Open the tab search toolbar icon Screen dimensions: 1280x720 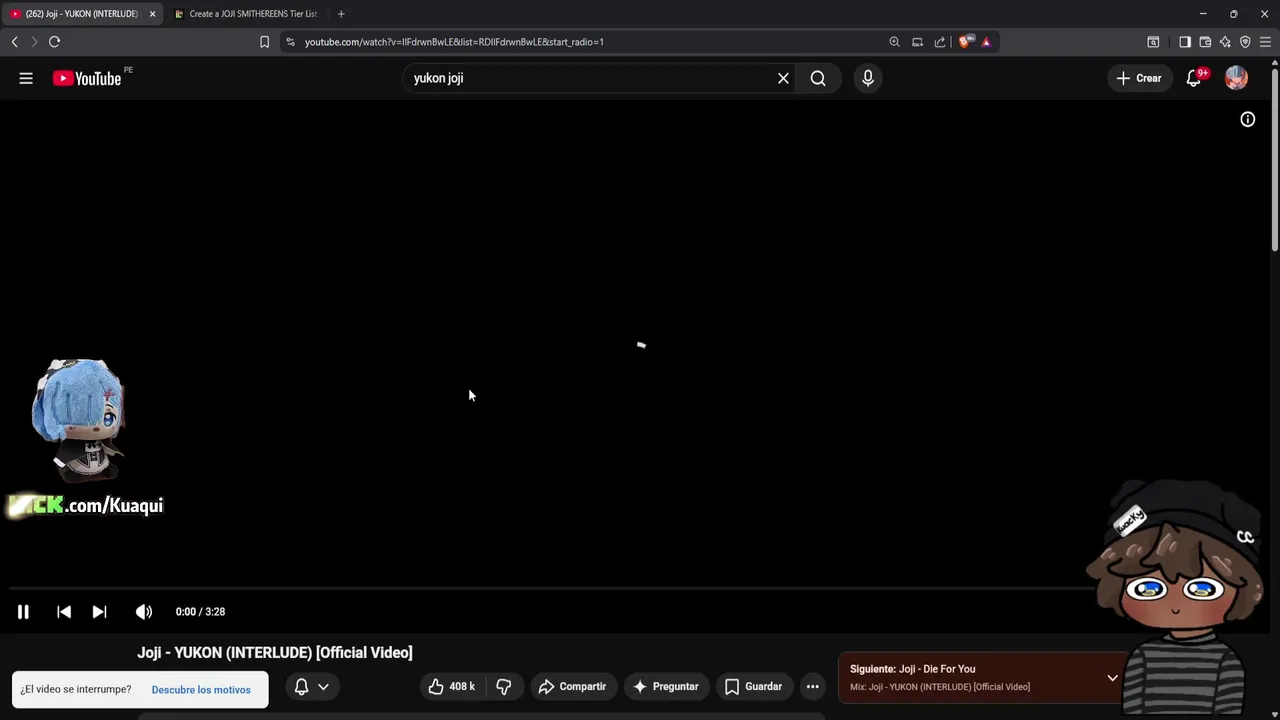coord(1153,42)
